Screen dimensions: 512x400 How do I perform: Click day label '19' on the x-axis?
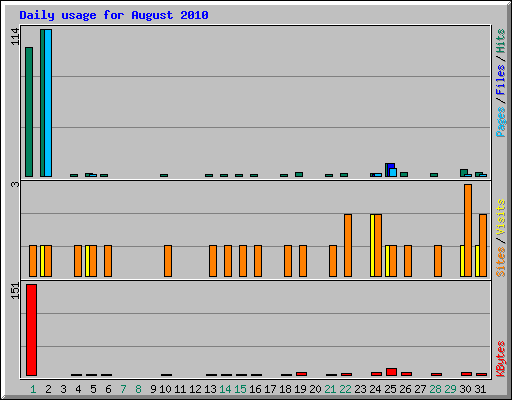coord(300,389)
